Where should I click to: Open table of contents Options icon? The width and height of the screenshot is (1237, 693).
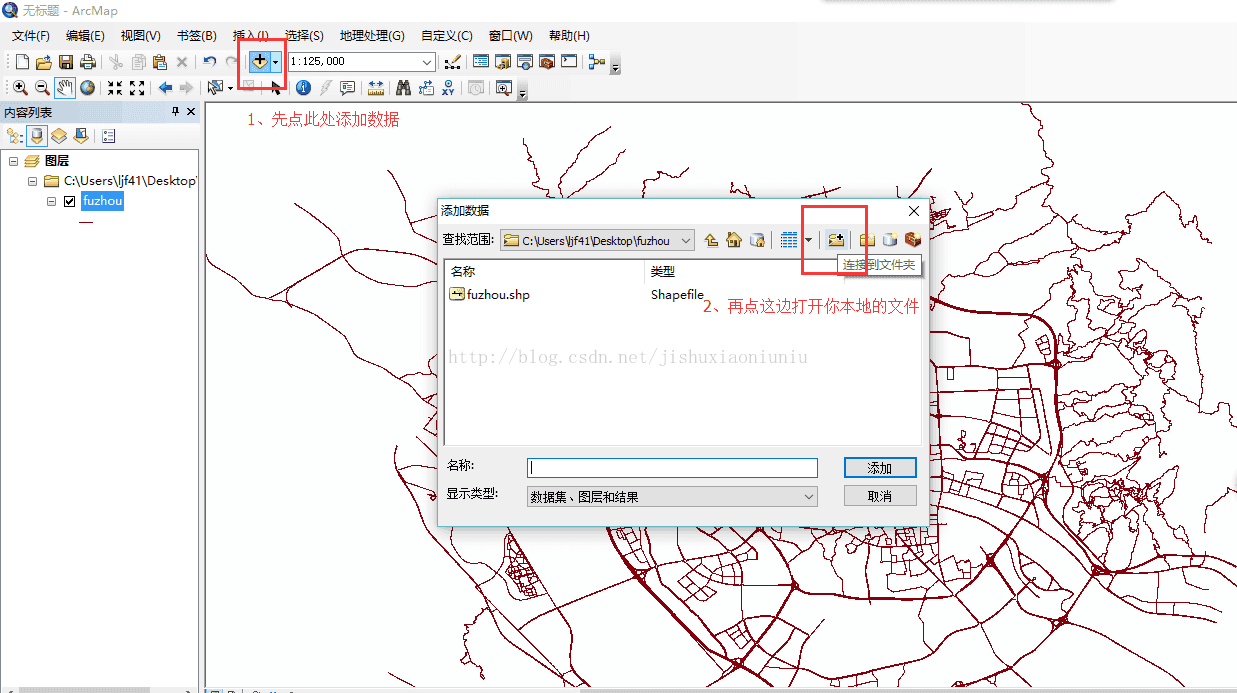point(108,136)
